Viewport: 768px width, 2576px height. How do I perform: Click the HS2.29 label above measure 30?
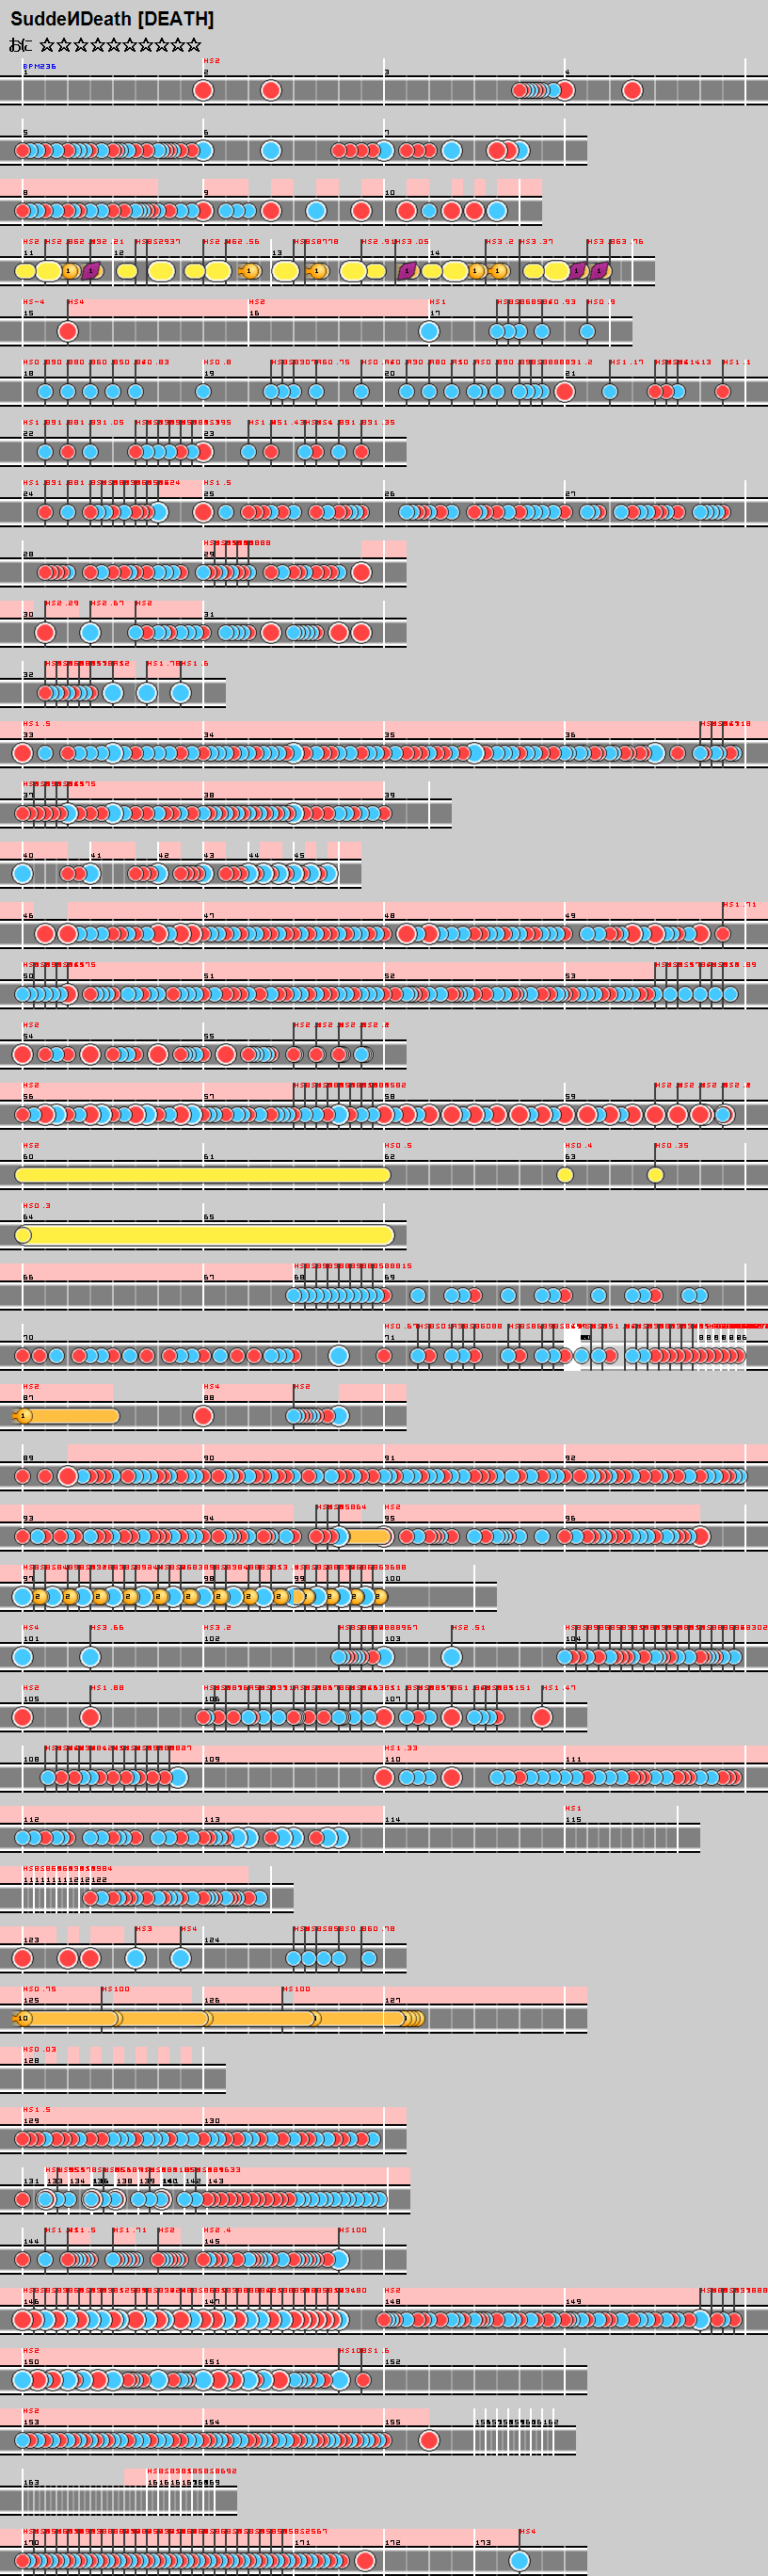[x=61, y=603]
